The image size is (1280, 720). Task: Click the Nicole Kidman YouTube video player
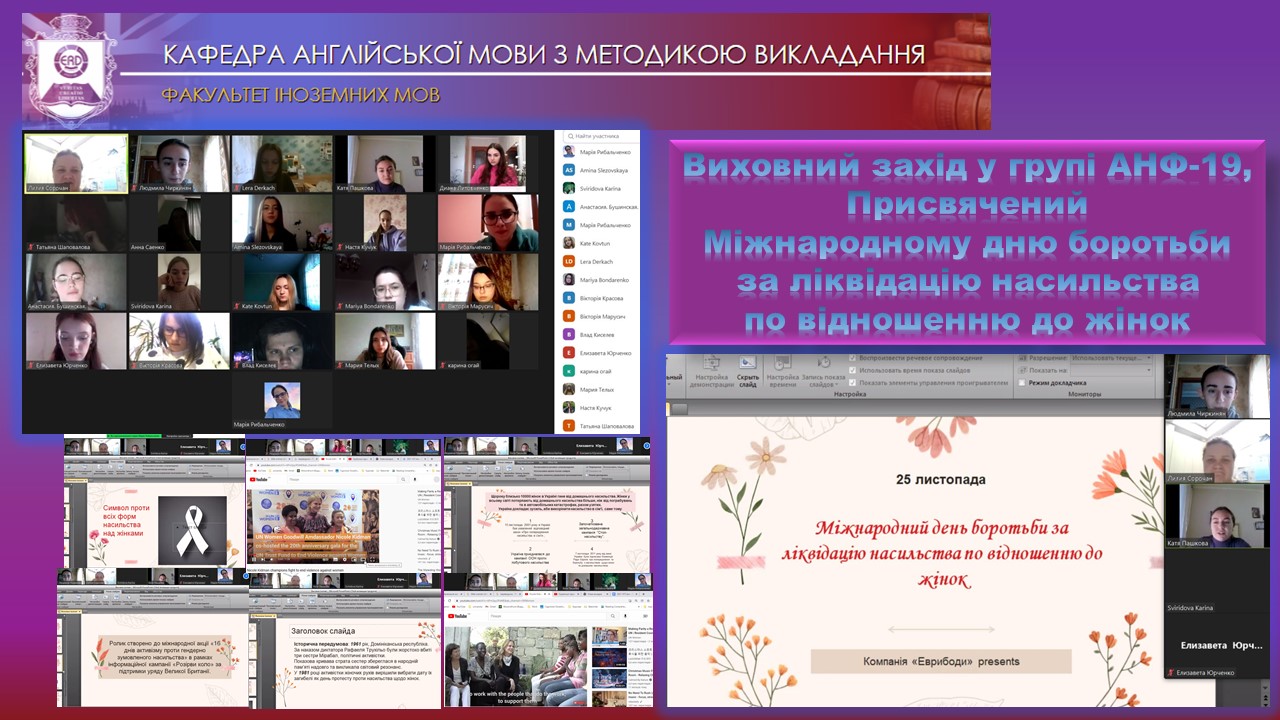pyautogui.click(x=313, y=526)
